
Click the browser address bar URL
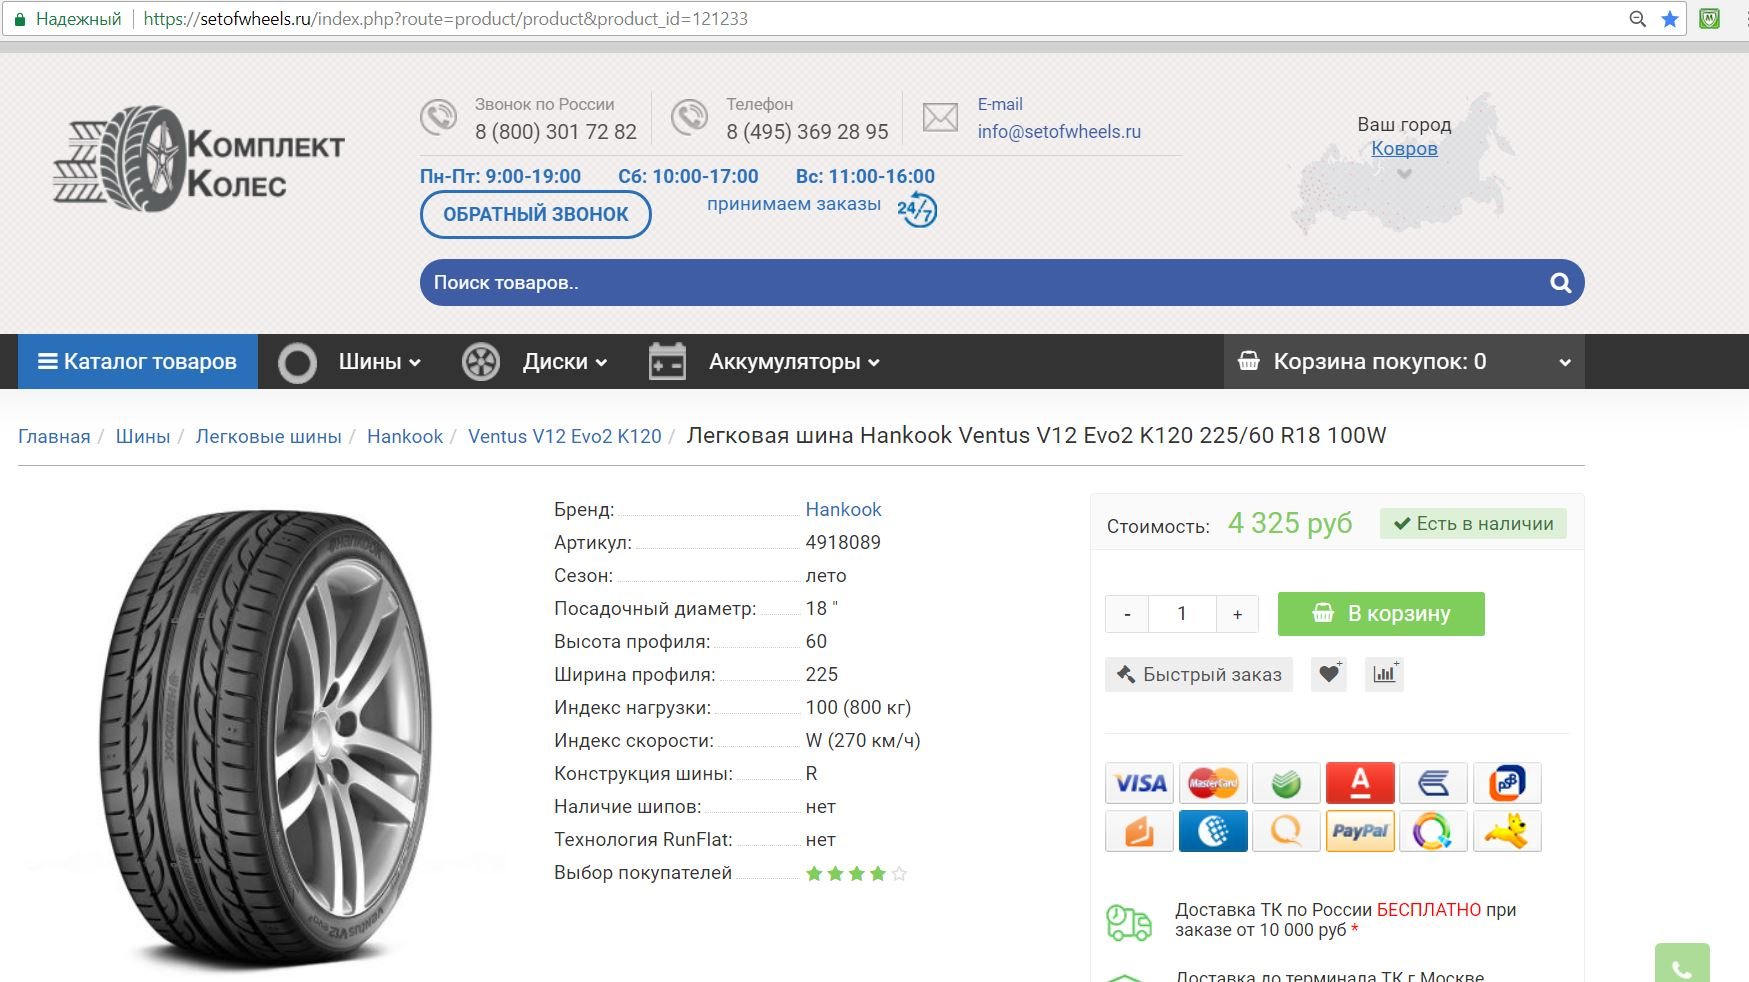coord(446,19)
